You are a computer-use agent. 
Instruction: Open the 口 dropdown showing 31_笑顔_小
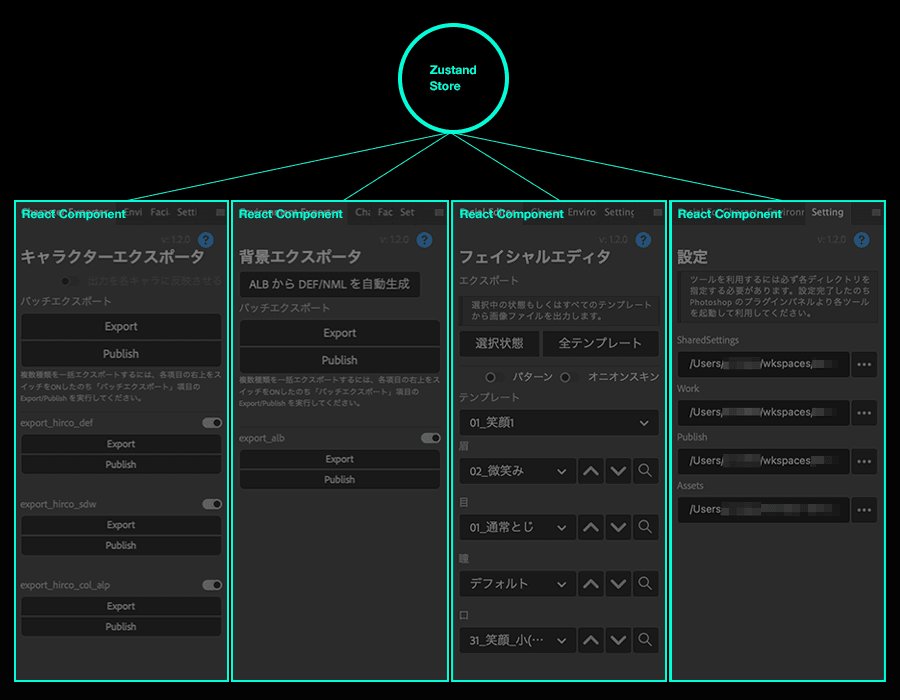(x=517, y=639)
